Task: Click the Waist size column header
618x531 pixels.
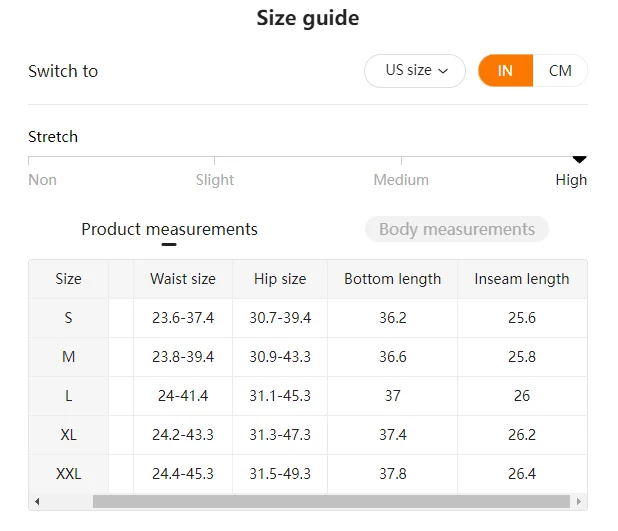Action: 183,279
